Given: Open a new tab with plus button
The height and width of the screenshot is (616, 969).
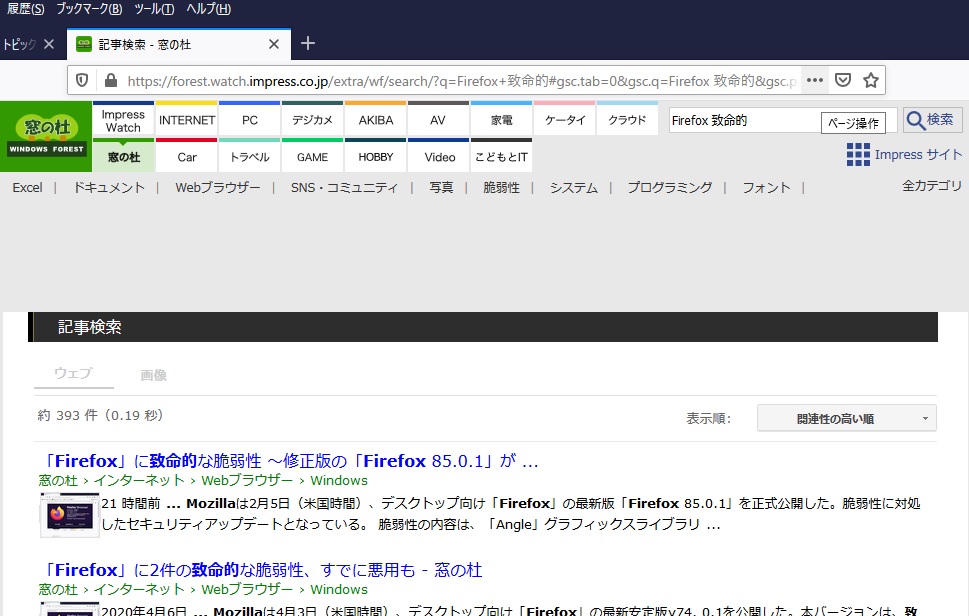Looking at the screenshot, I should (308, 43).
